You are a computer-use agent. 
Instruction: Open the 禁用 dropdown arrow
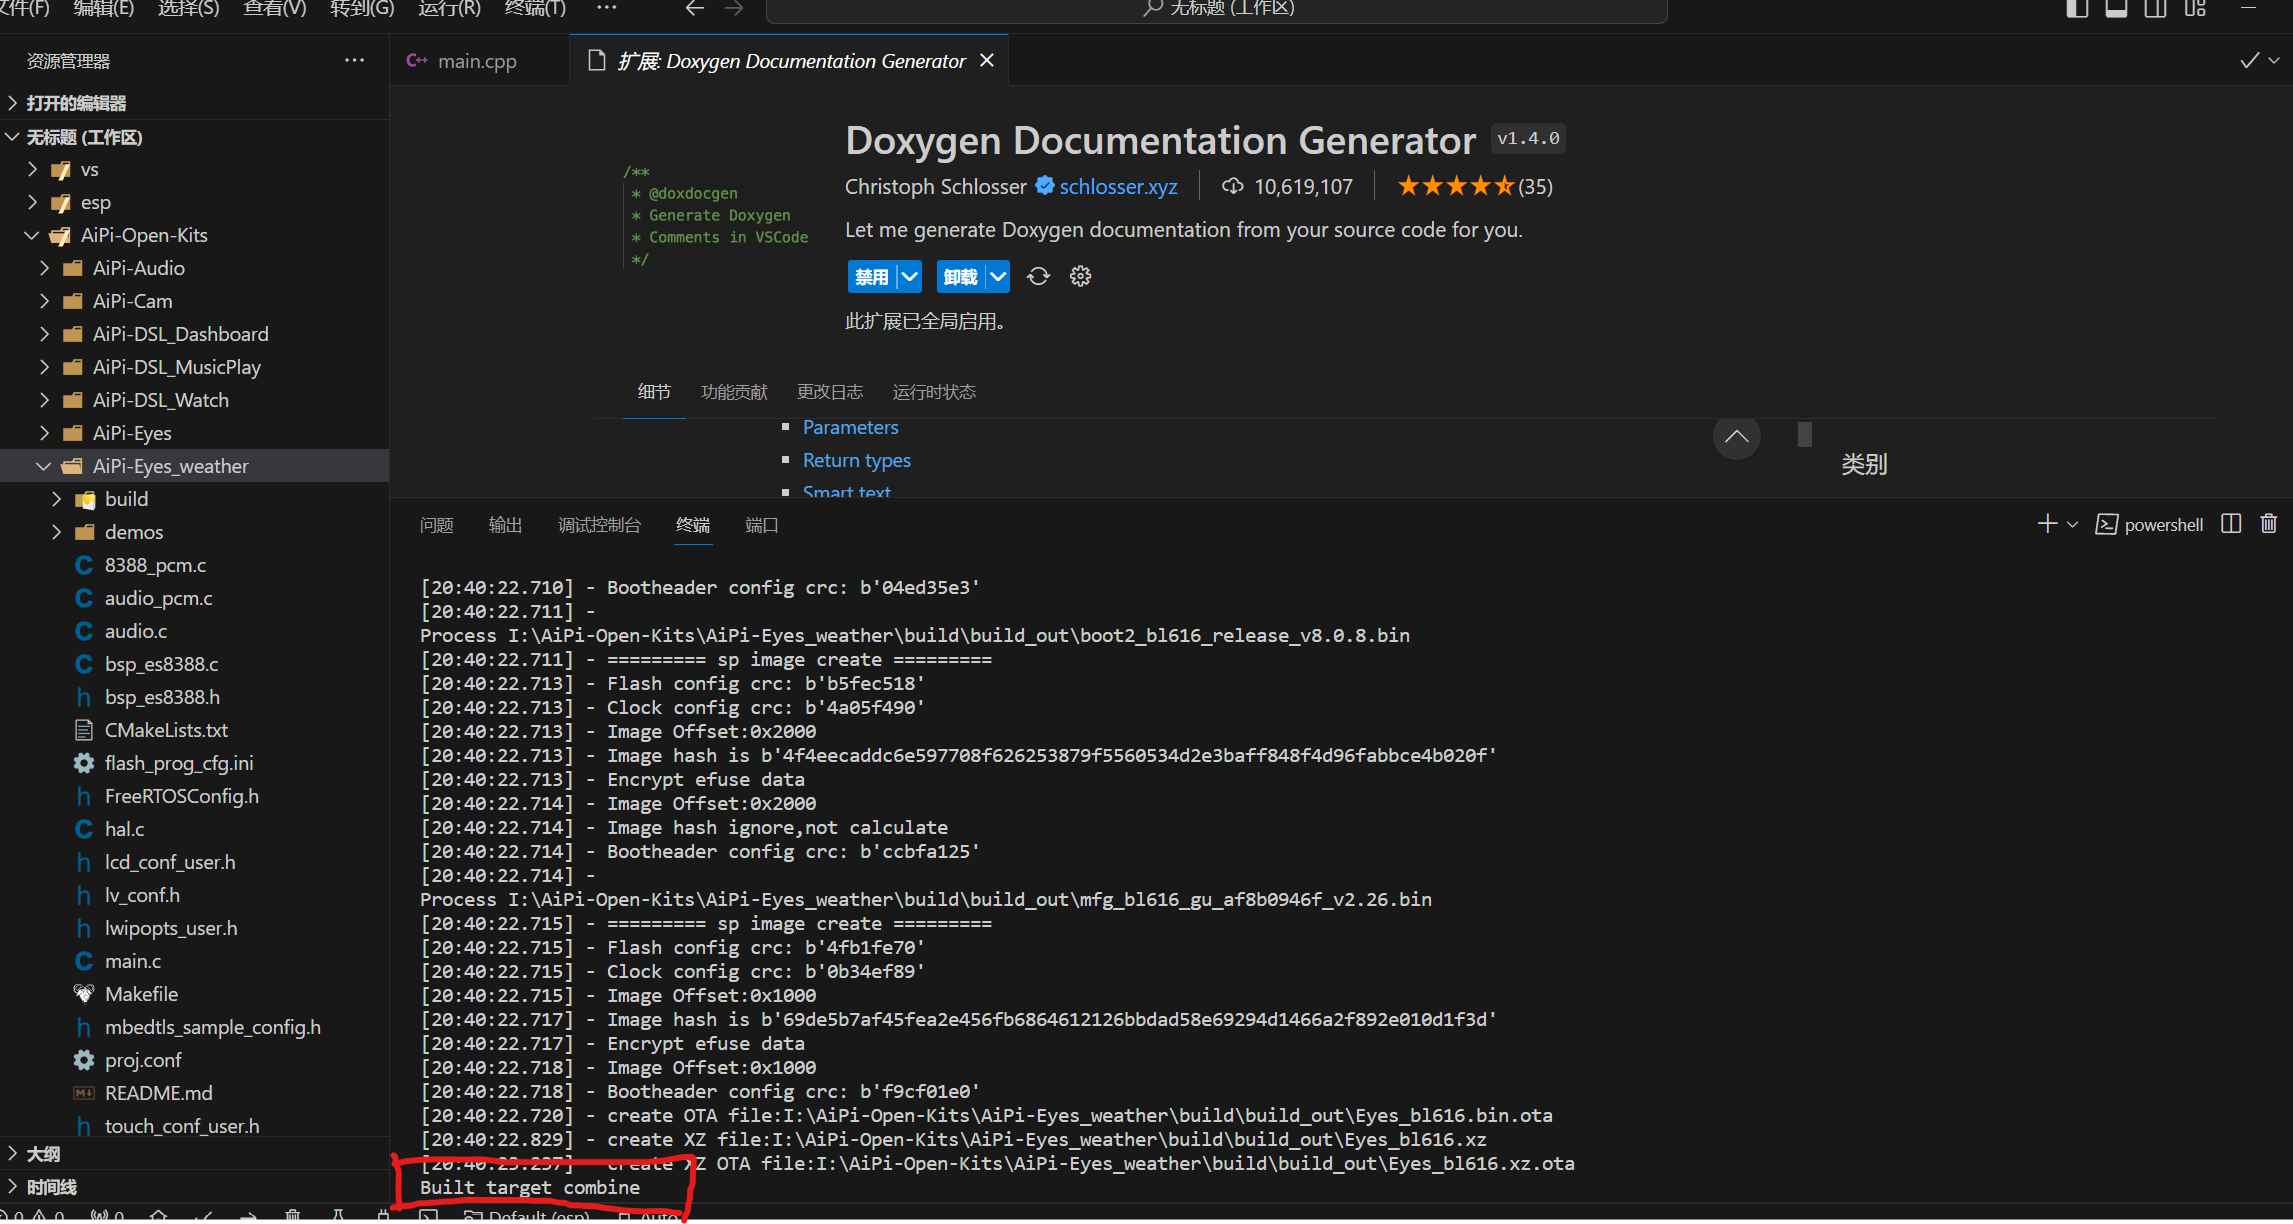coord(909,277)
